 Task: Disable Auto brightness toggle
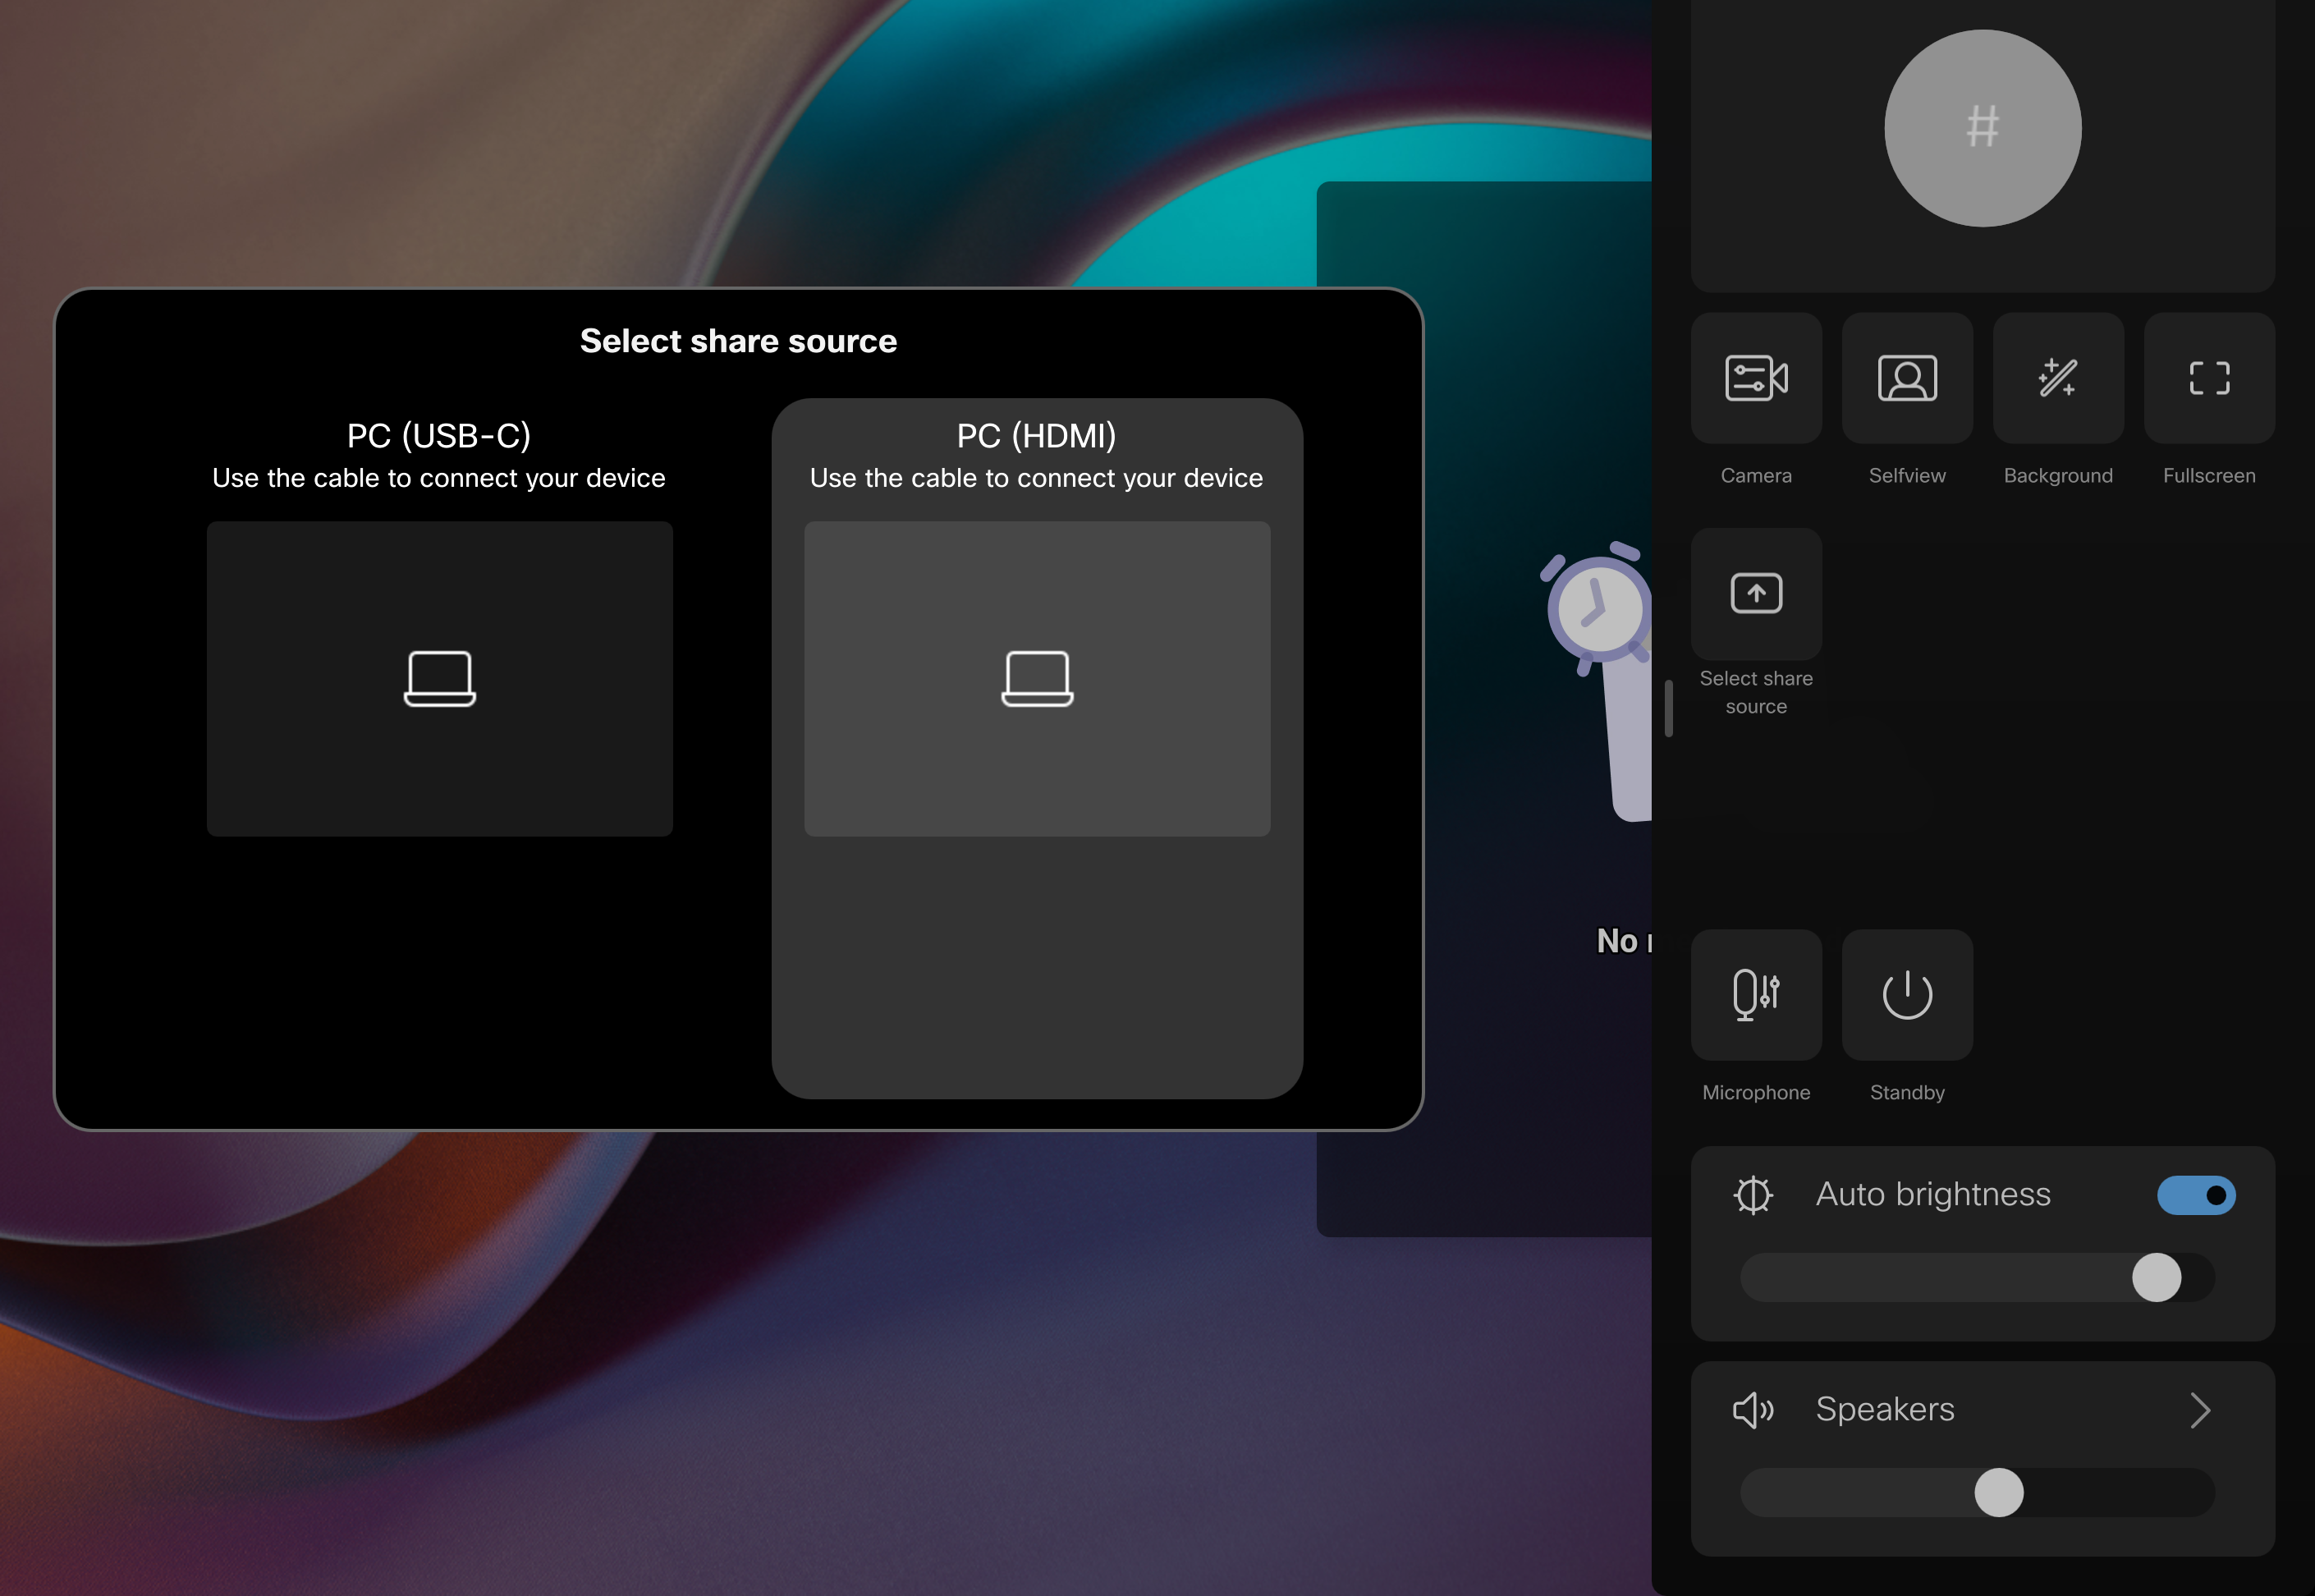(2196, 1195)
